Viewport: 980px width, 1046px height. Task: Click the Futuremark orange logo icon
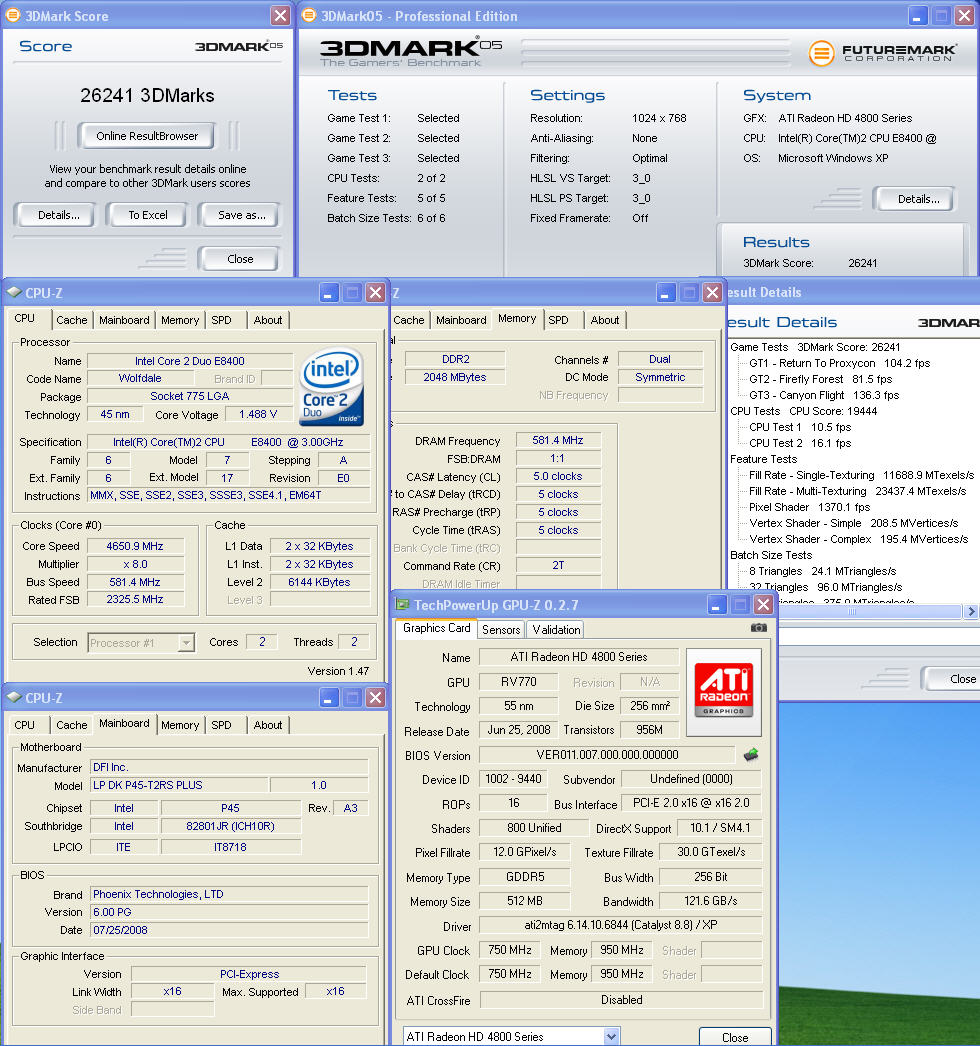[821, 53]
